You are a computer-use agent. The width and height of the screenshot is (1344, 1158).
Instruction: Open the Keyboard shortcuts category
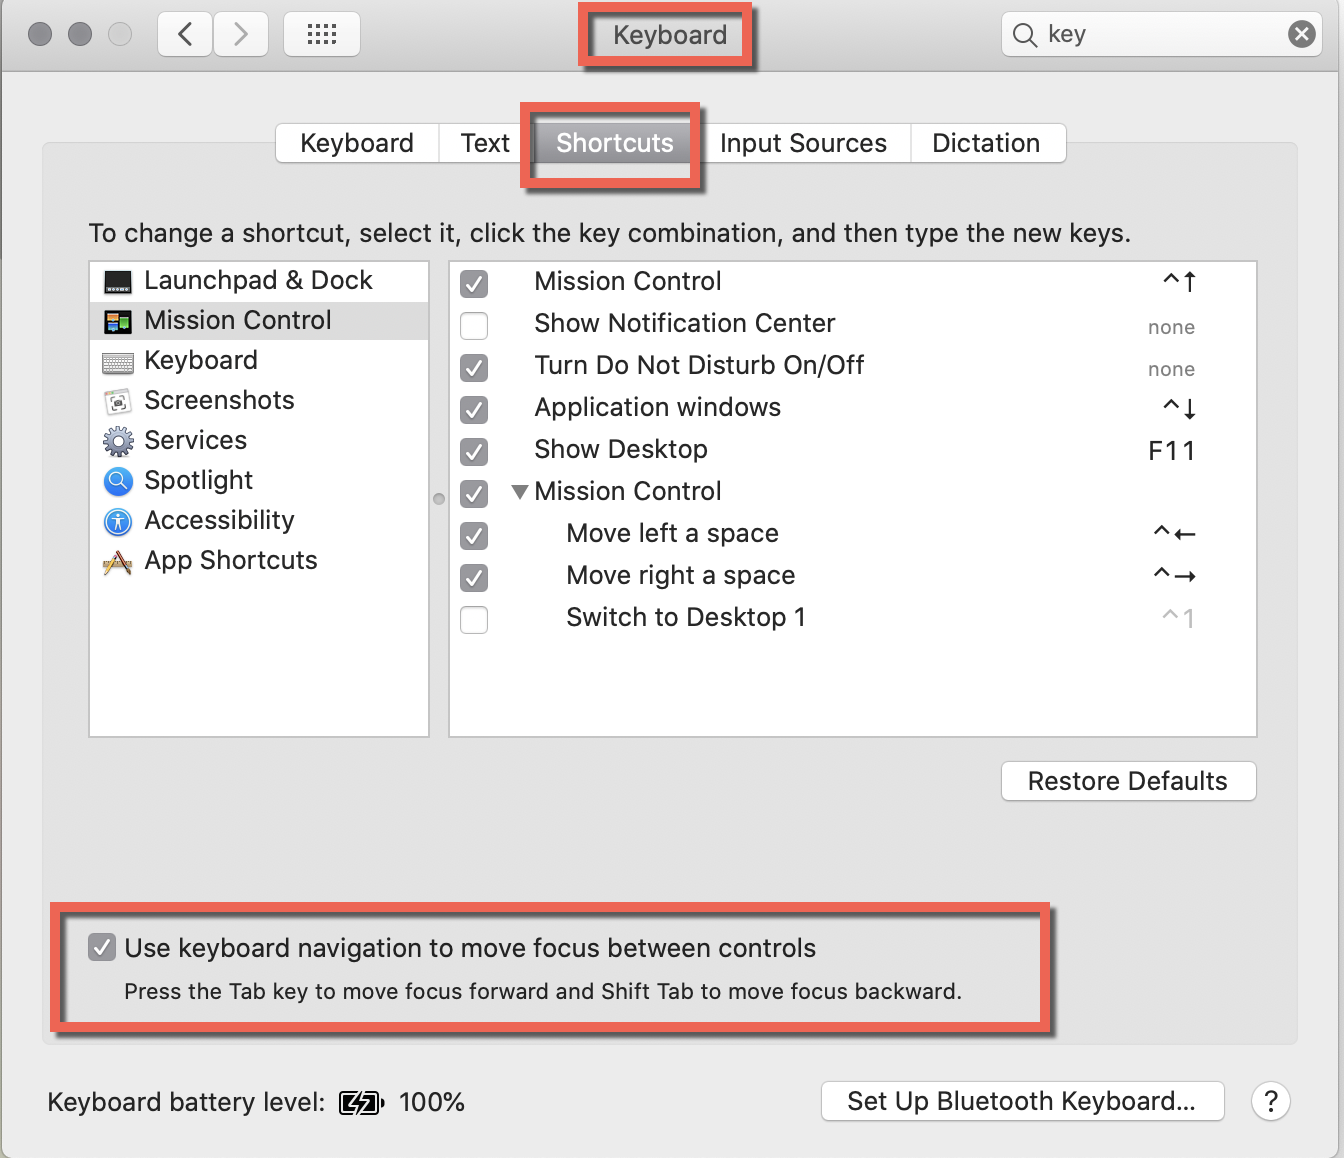(x=200, y=360)
